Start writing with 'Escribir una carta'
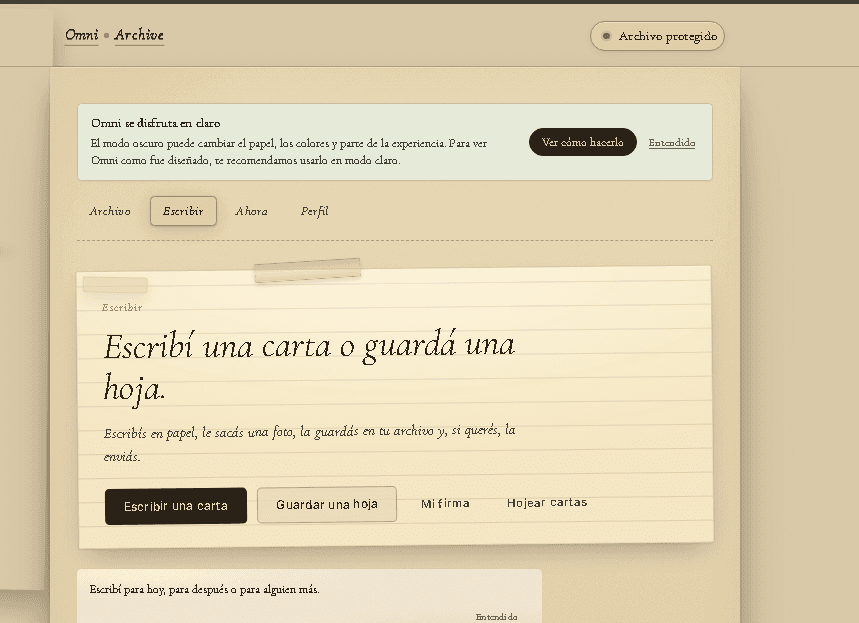Image resolution: width=859 pixels, height=623 pixels. pyautogui.click(x=176, y=506)
